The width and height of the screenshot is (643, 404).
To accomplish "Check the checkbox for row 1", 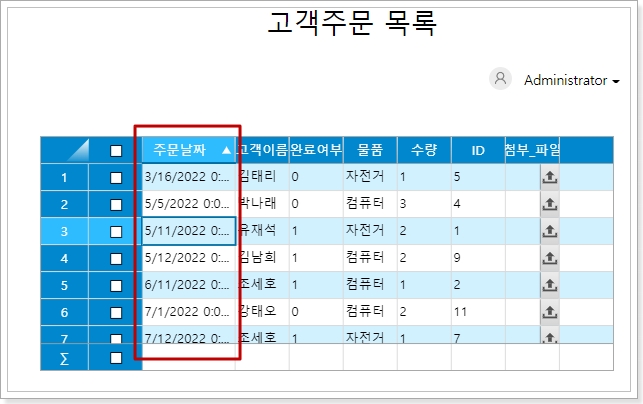I will pos(116,178).
